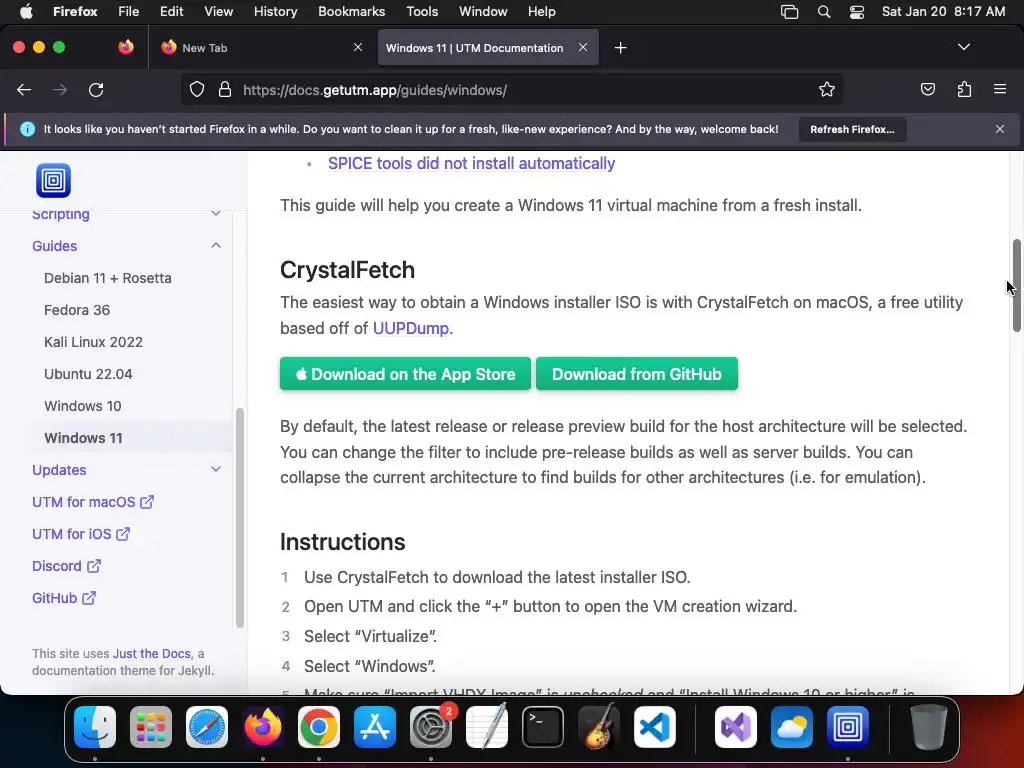The height and width of the screenshot is (768, 1024).
Task: Open the Extensions puzzle icon
Action: [x=964, y=89]
